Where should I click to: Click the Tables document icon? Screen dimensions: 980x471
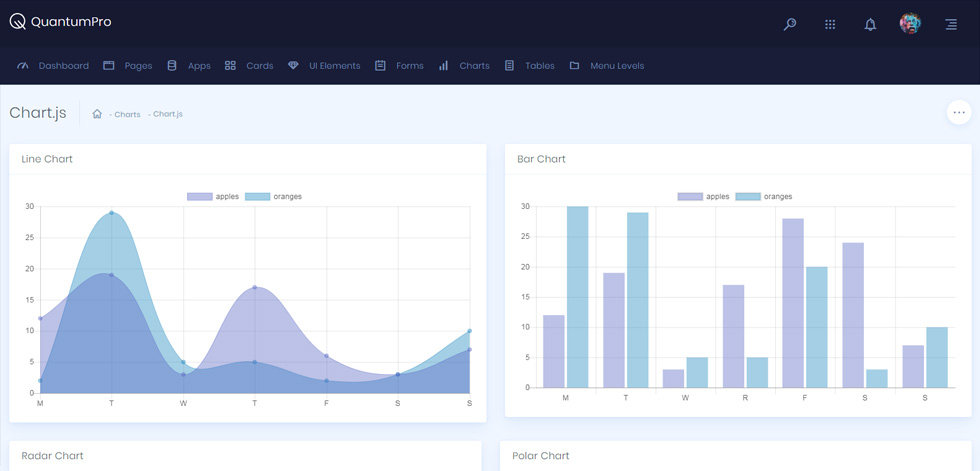pyautogui.click(x=509, y=66)
